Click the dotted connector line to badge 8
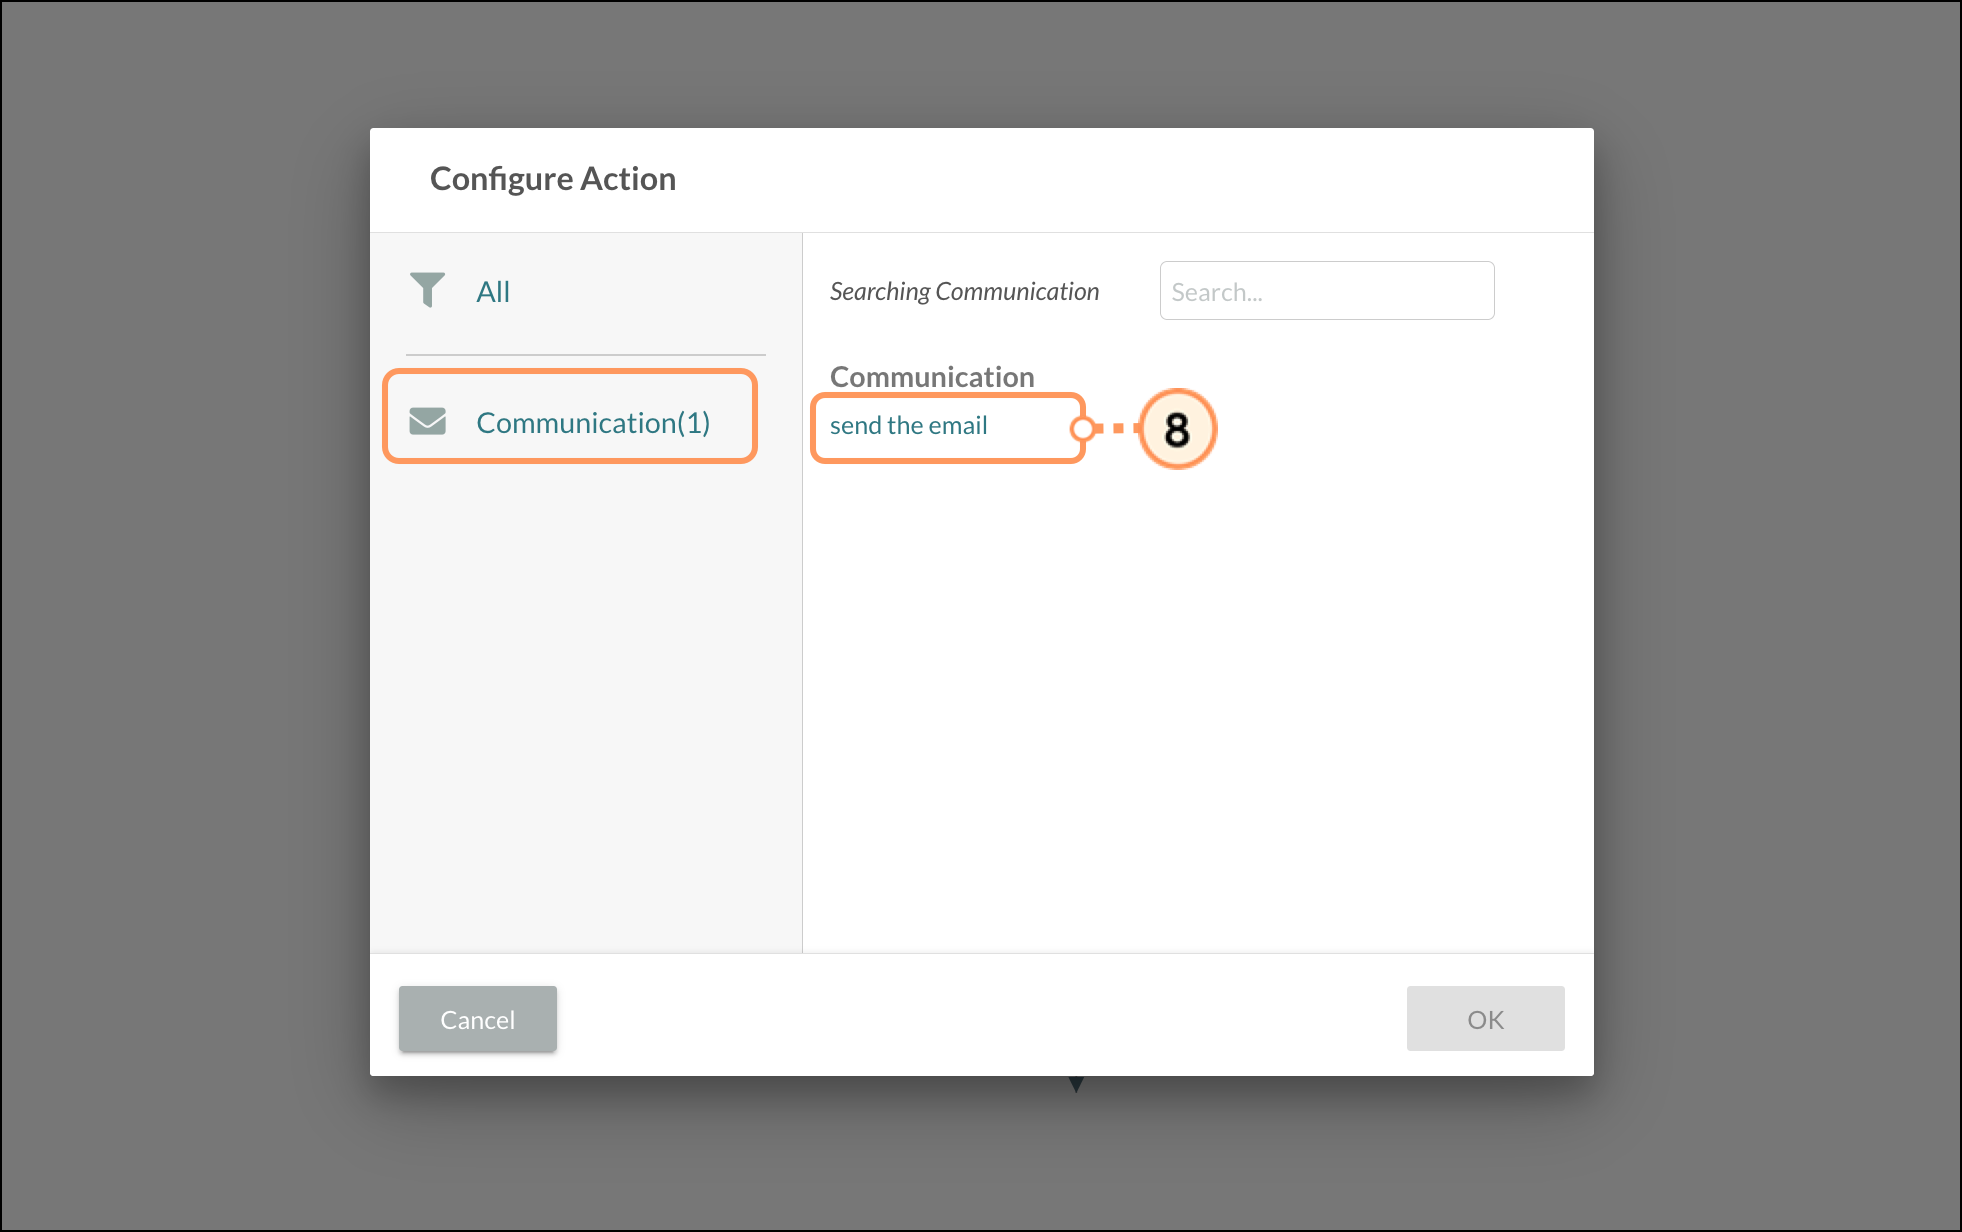Viewport: 1962px width, 1232px height. [x=1118, y=429]
